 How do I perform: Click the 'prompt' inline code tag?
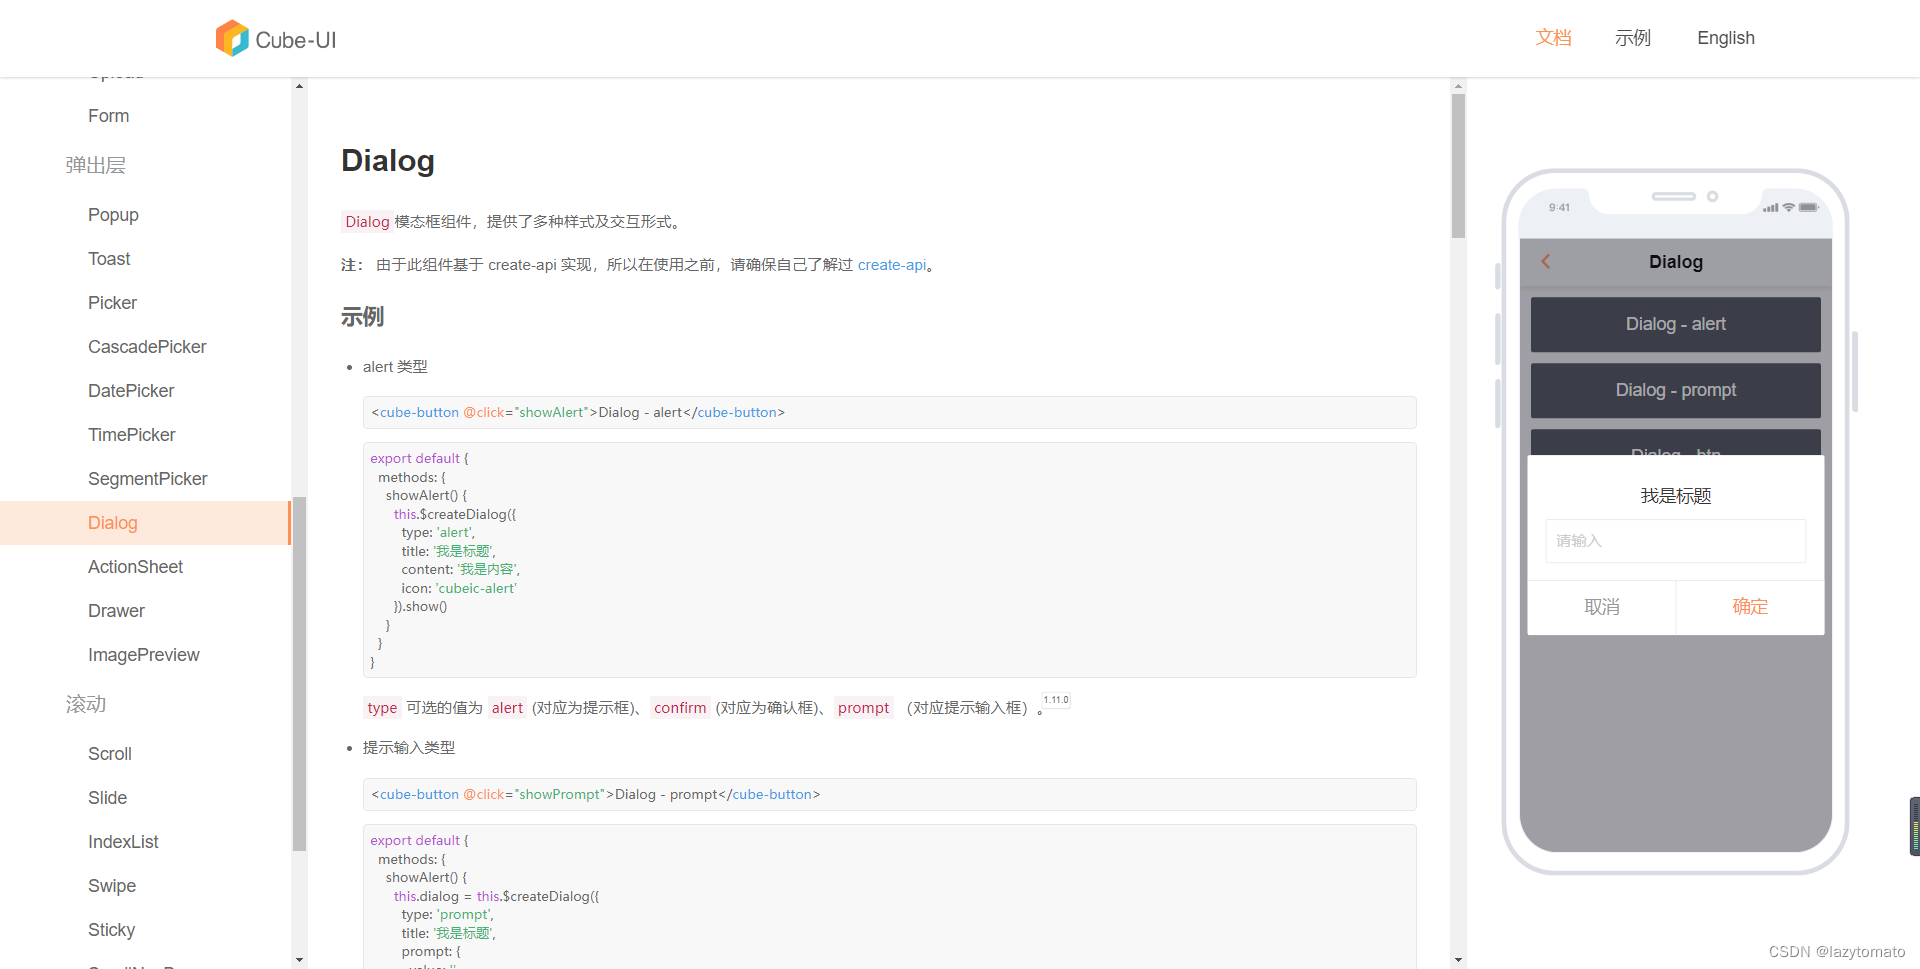click(x=864, y=708)
